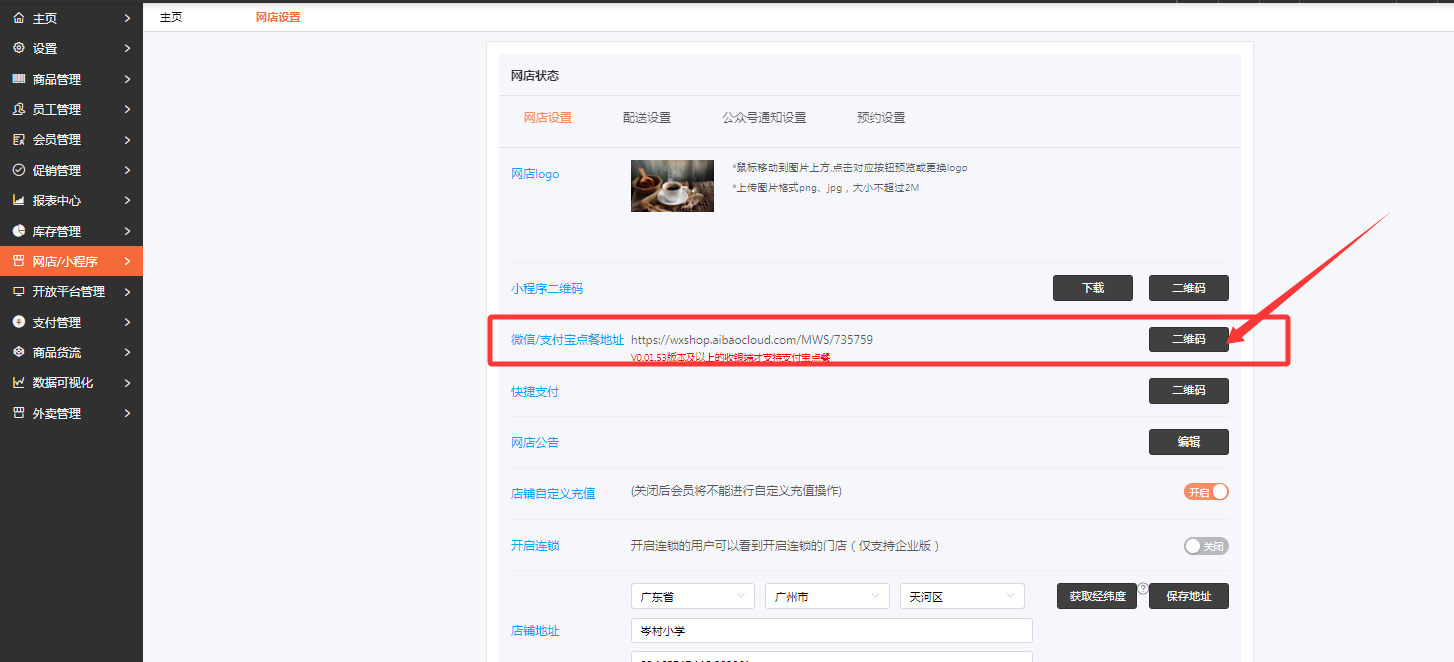The image size is (1454, 662).
Task: Click the help icon beside 获取经纬度
Action: point(1142,589)
